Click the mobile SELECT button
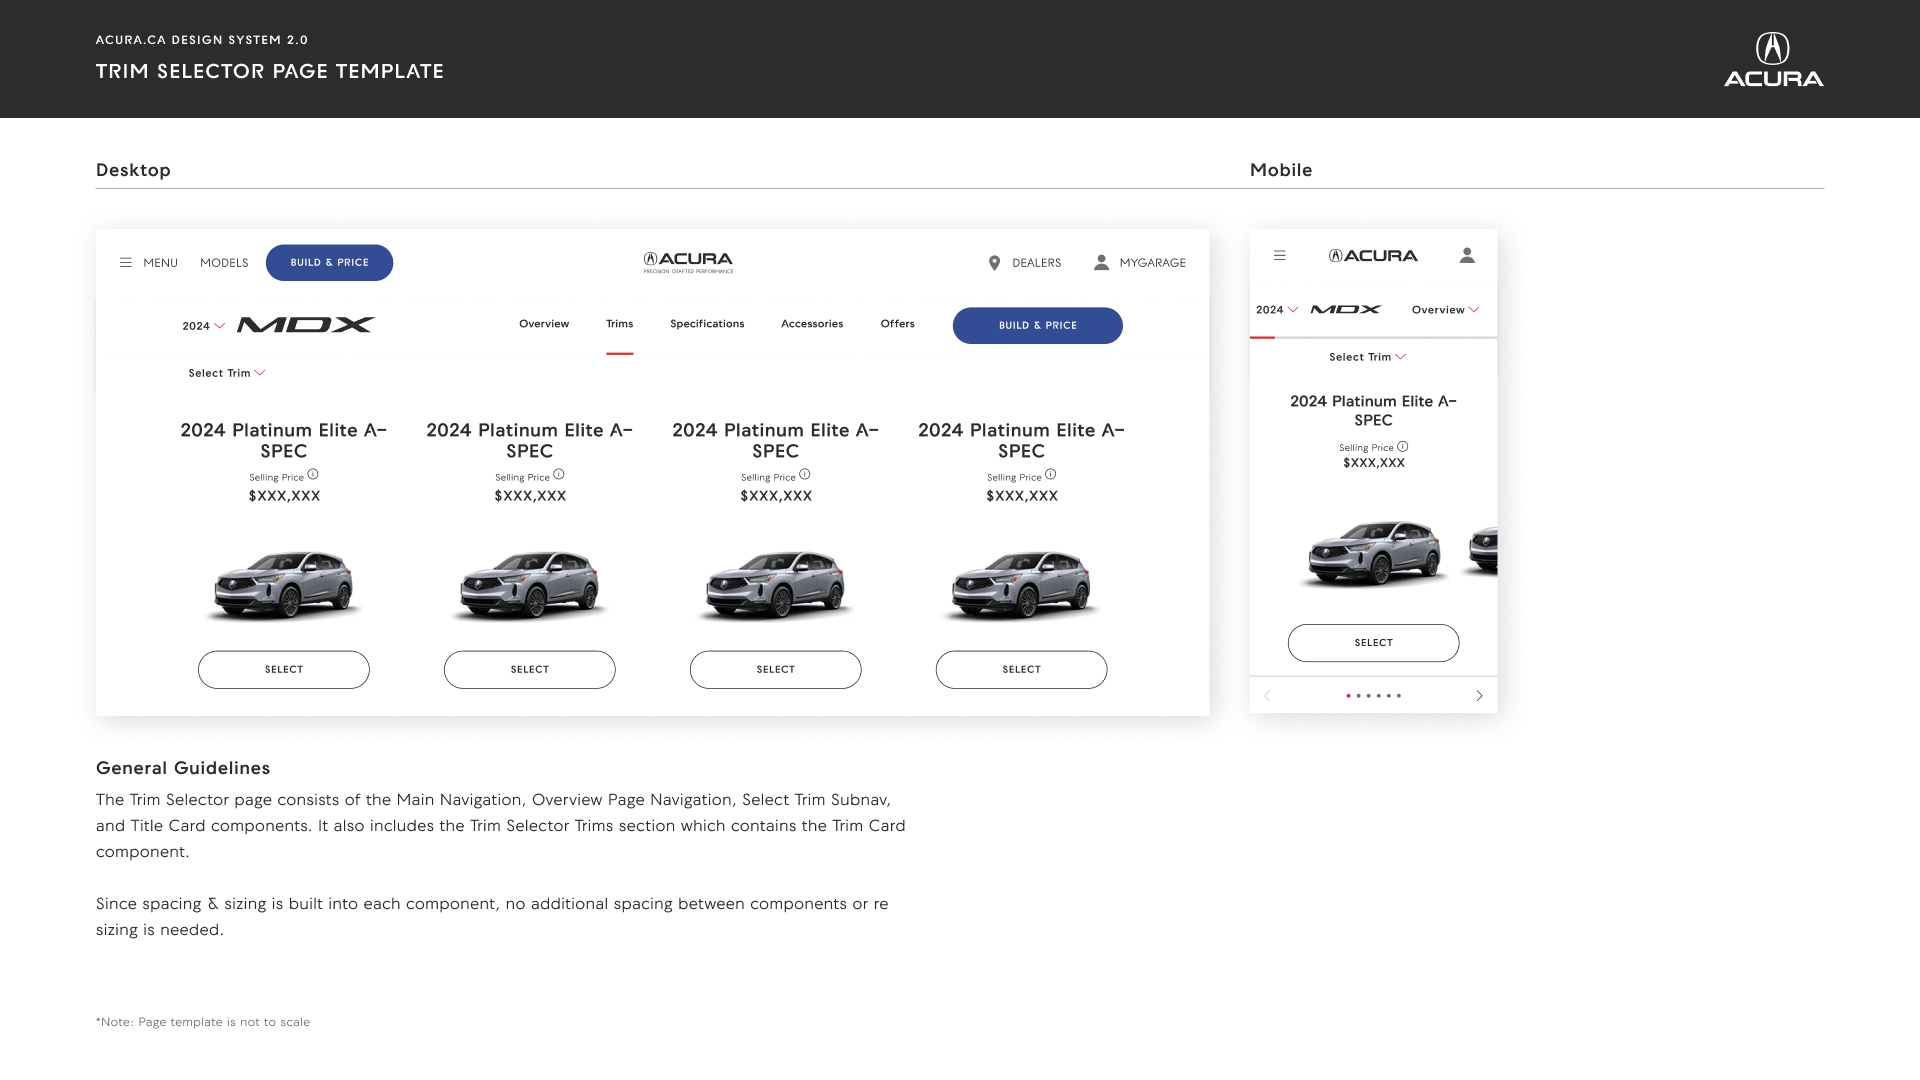 pos(1373,643)
